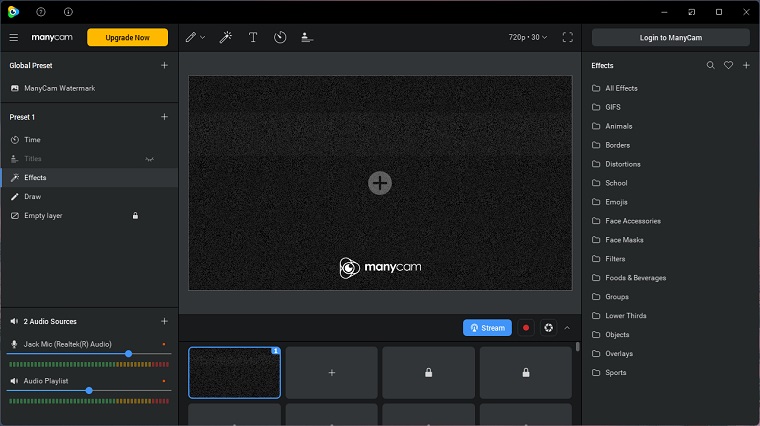Image resolution: width=760 pixels, height=426 pixels.
Task: Open the Emojis effects folder
Action: coord(610,202)
